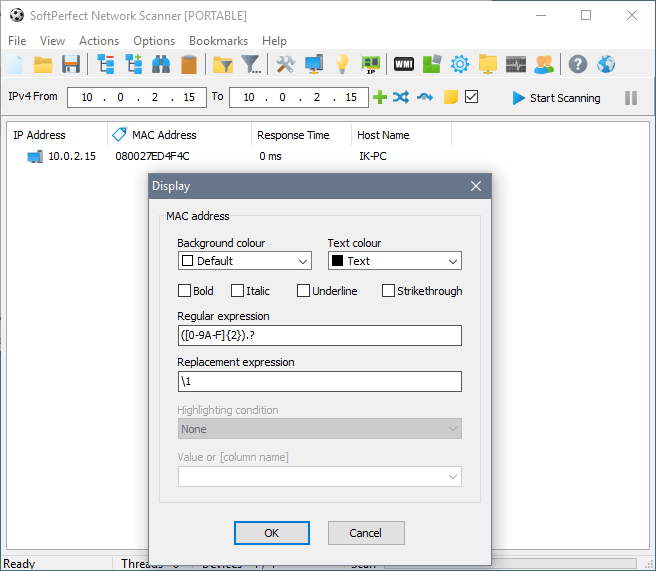Click the expand tree toolbar icon
Image resolution: width=656 pixels, height=571 pixels.
(134, 64)
